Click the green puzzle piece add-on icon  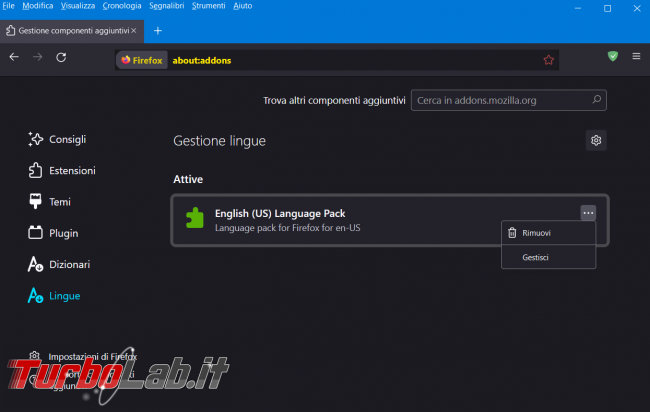pos(194,218)
